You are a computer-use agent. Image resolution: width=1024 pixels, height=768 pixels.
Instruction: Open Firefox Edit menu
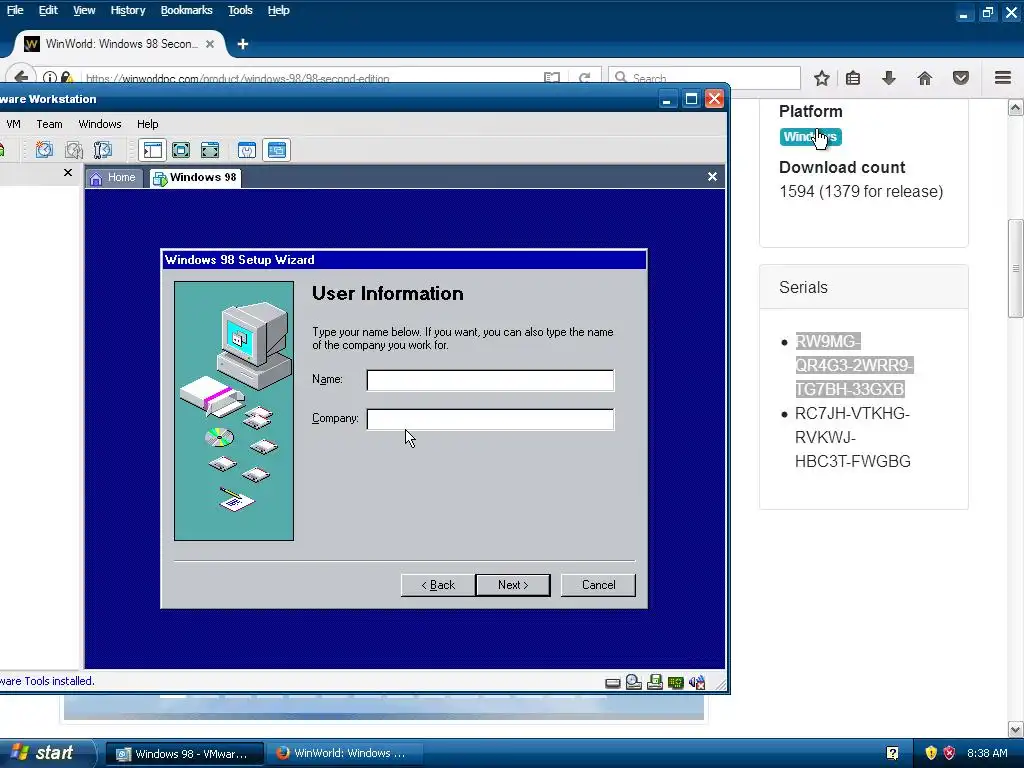pyautogui.click(x=48, y=10)
